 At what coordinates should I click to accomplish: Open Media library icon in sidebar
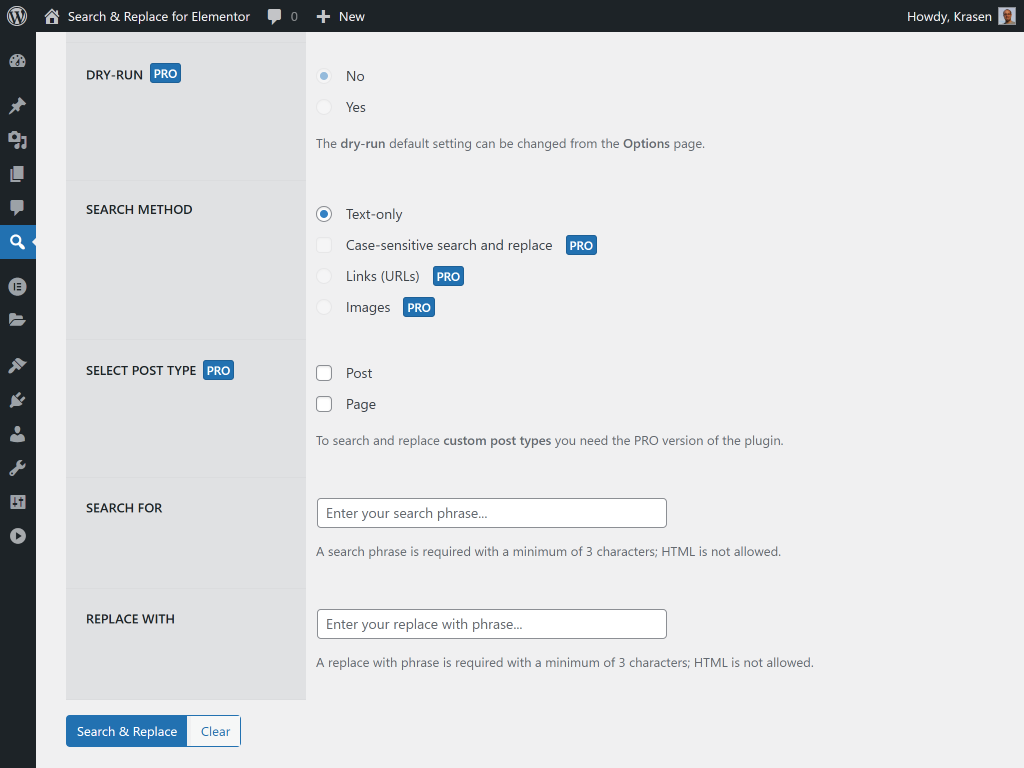tap(18, 140)
